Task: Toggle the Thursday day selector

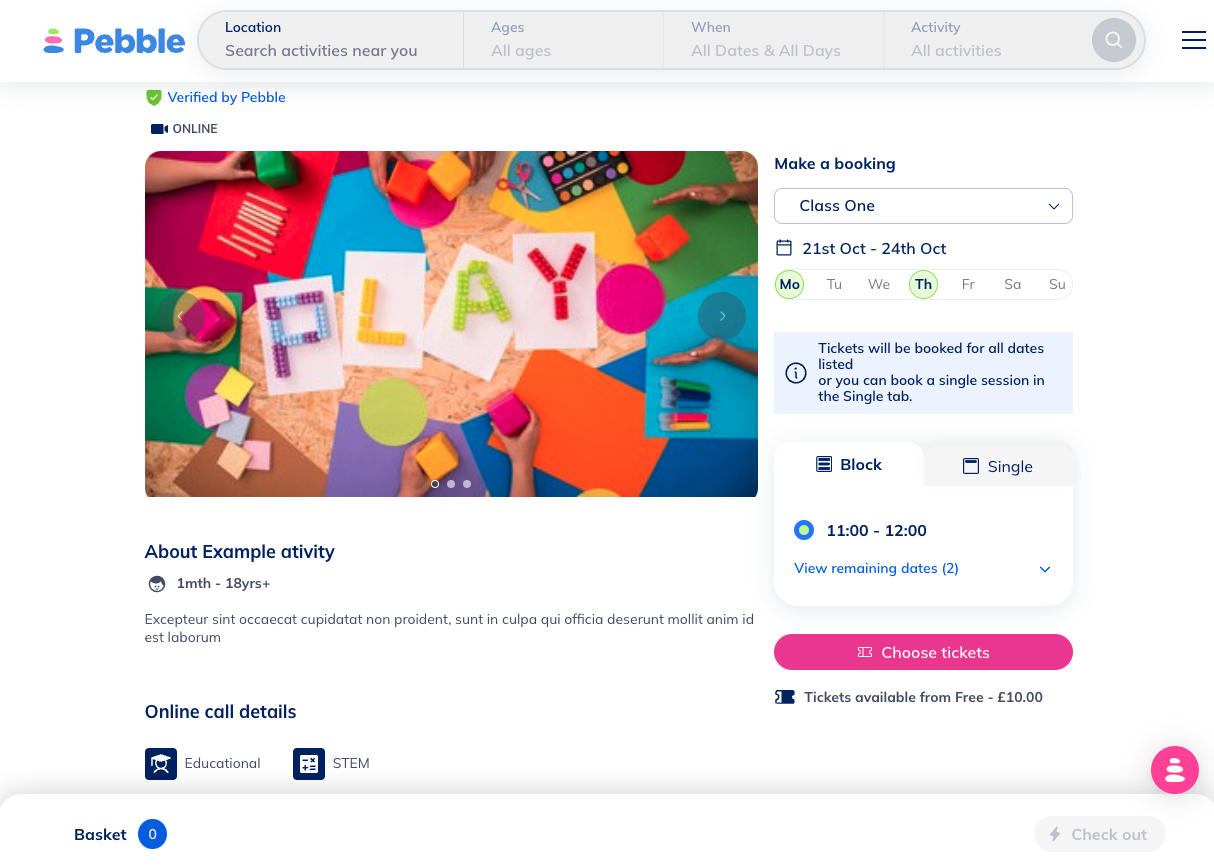Action: [x=923, y=285]
